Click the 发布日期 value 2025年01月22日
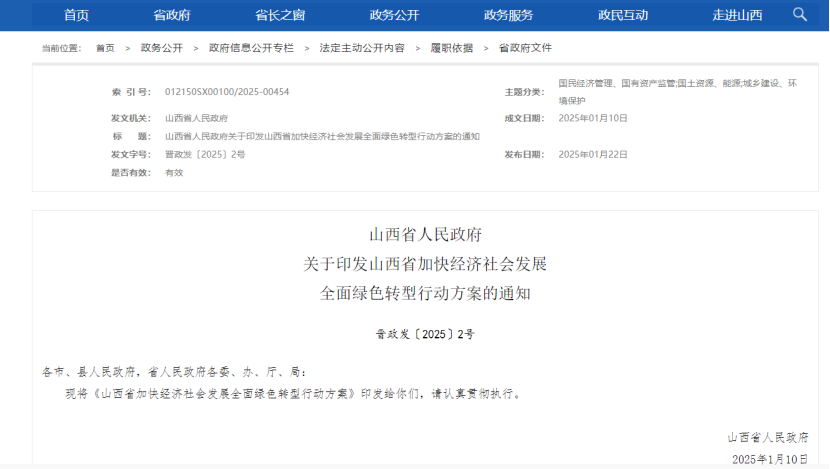 click(592, 155)
